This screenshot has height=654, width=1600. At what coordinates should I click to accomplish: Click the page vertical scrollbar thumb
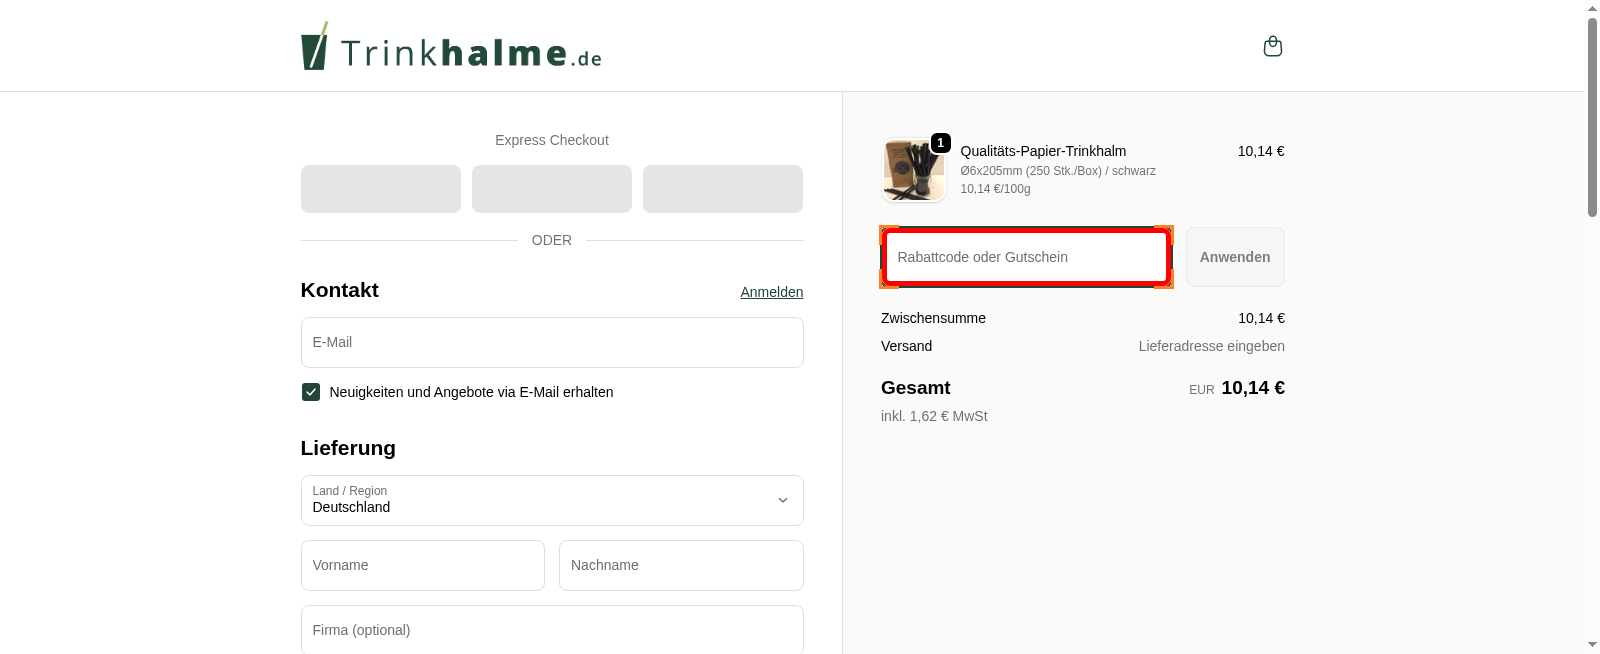1592,116
